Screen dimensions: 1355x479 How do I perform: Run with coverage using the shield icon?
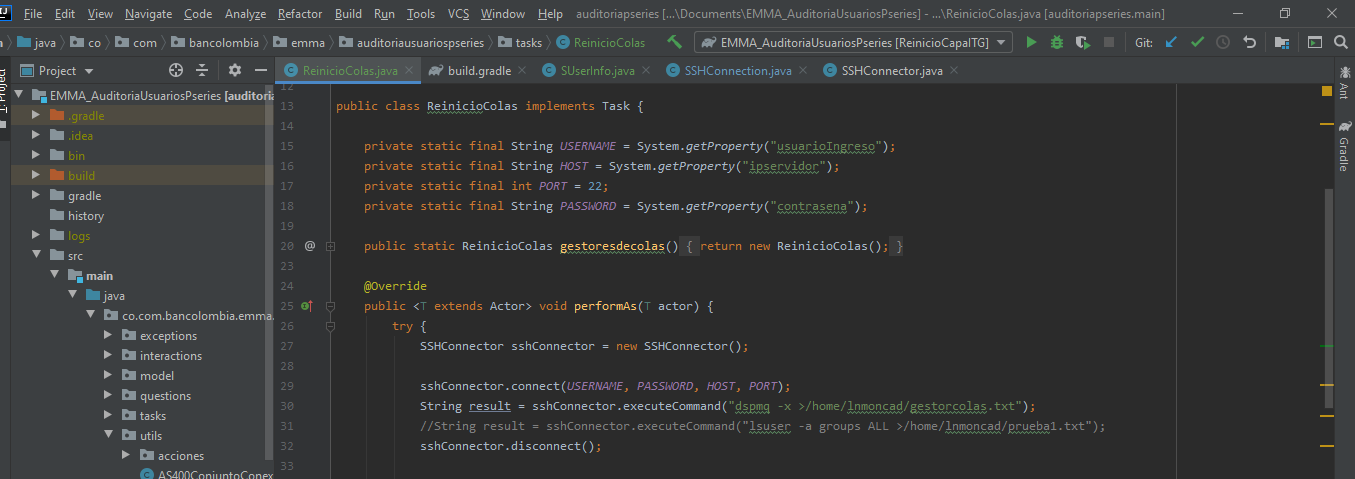pyautogui.click(x=1083, y=43)
